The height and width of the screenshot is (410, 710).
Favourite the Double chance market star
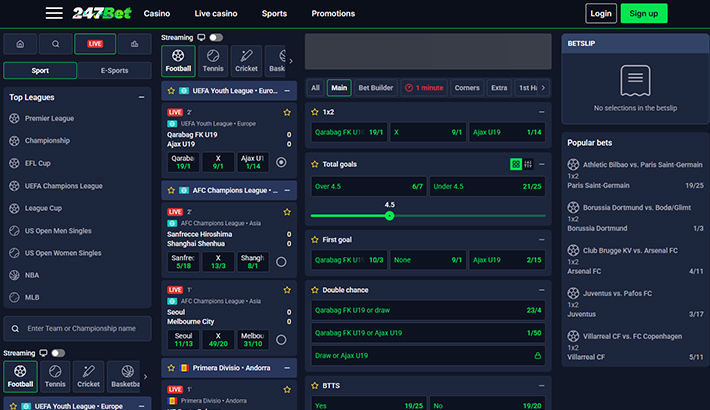(x=315, y=290)
